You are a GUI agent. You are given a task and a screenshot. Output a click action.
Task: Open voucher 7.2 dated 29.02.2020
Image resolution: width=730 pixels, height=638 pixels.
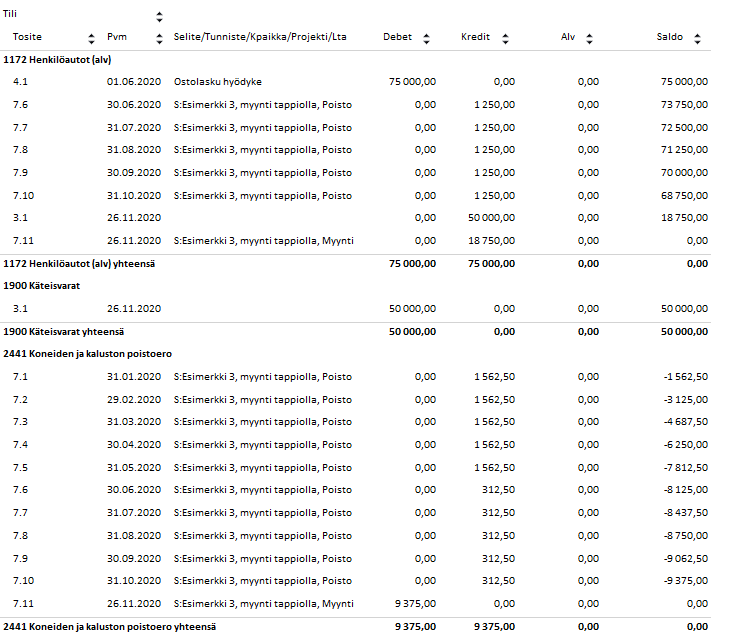tap(20, 400)
